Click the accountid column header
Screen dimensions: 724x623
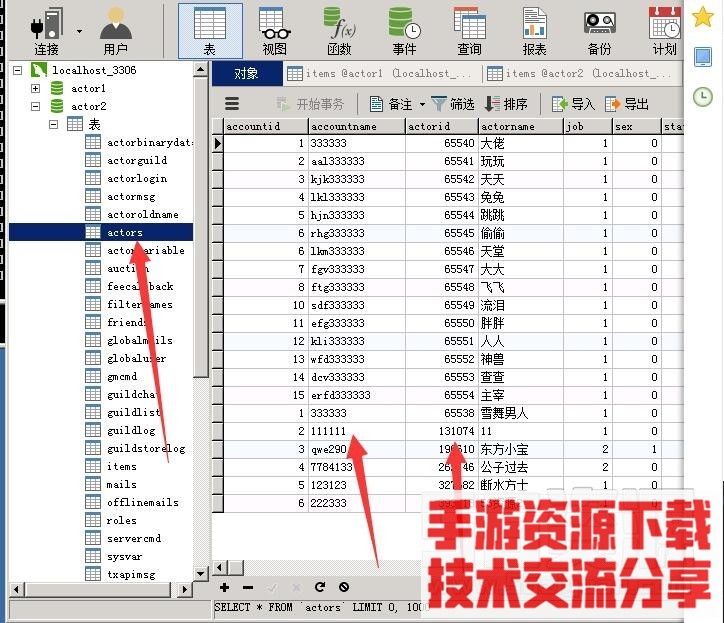click(265, 126)
